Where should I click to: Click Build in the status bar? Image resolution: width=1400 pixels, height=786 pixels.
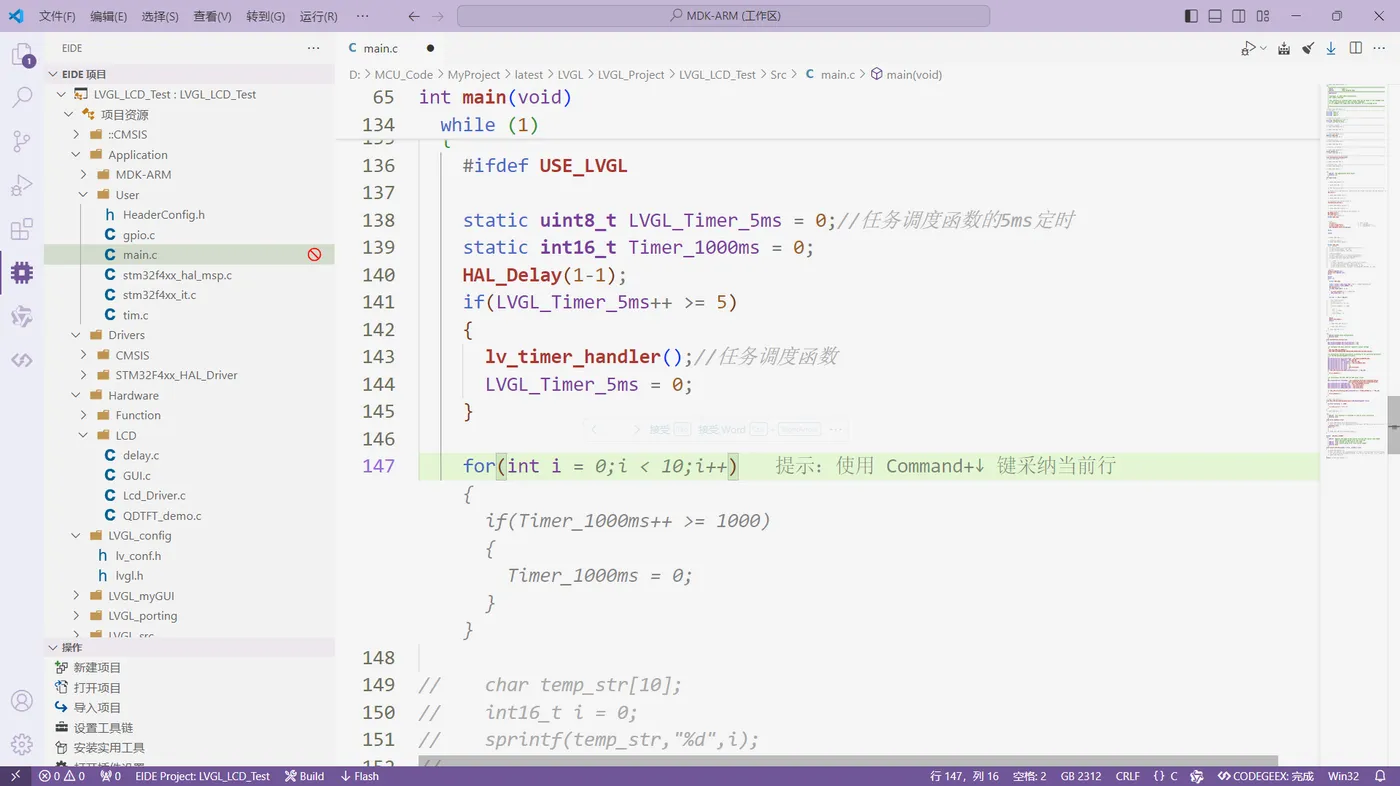click(304, 776)
